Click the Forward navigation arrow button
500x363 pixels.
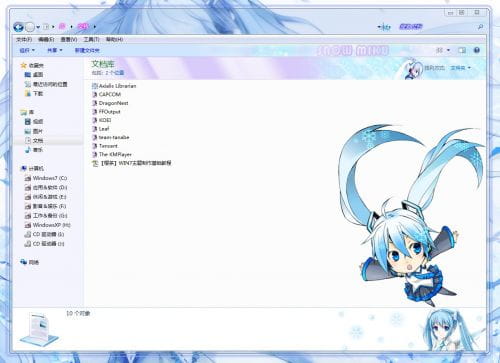click(x=30, y=27)
